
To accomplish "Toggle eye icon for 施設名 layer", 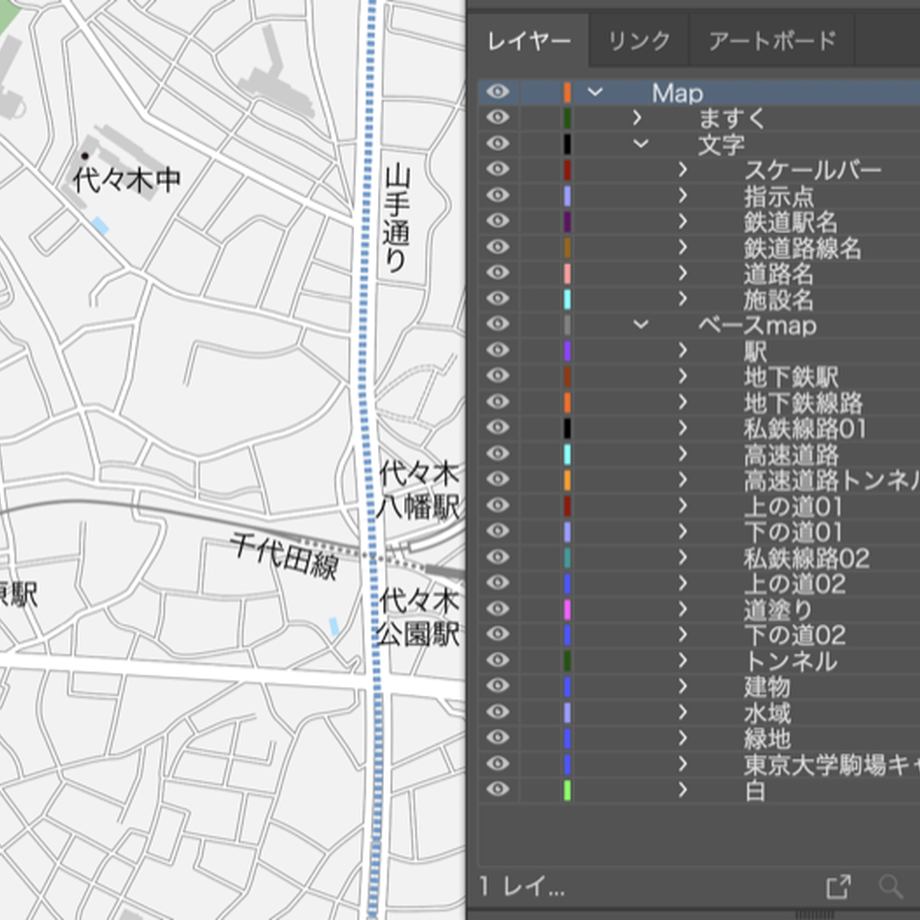I will point(498,299).
